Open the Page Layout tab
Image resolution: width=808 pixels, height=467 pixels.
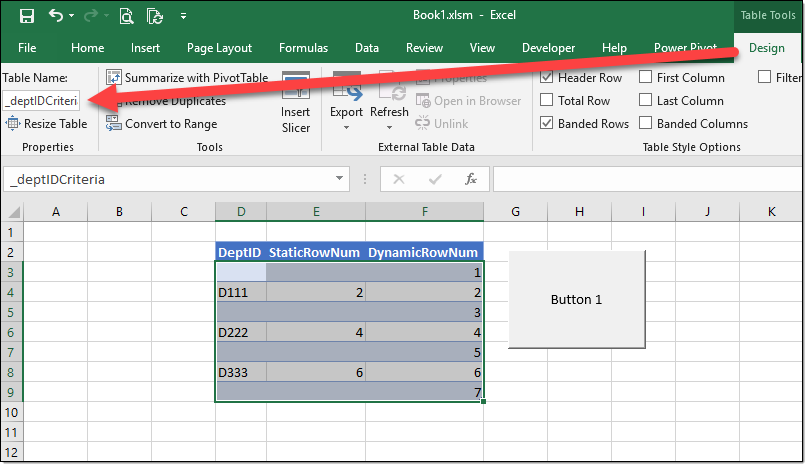[220, 48]
